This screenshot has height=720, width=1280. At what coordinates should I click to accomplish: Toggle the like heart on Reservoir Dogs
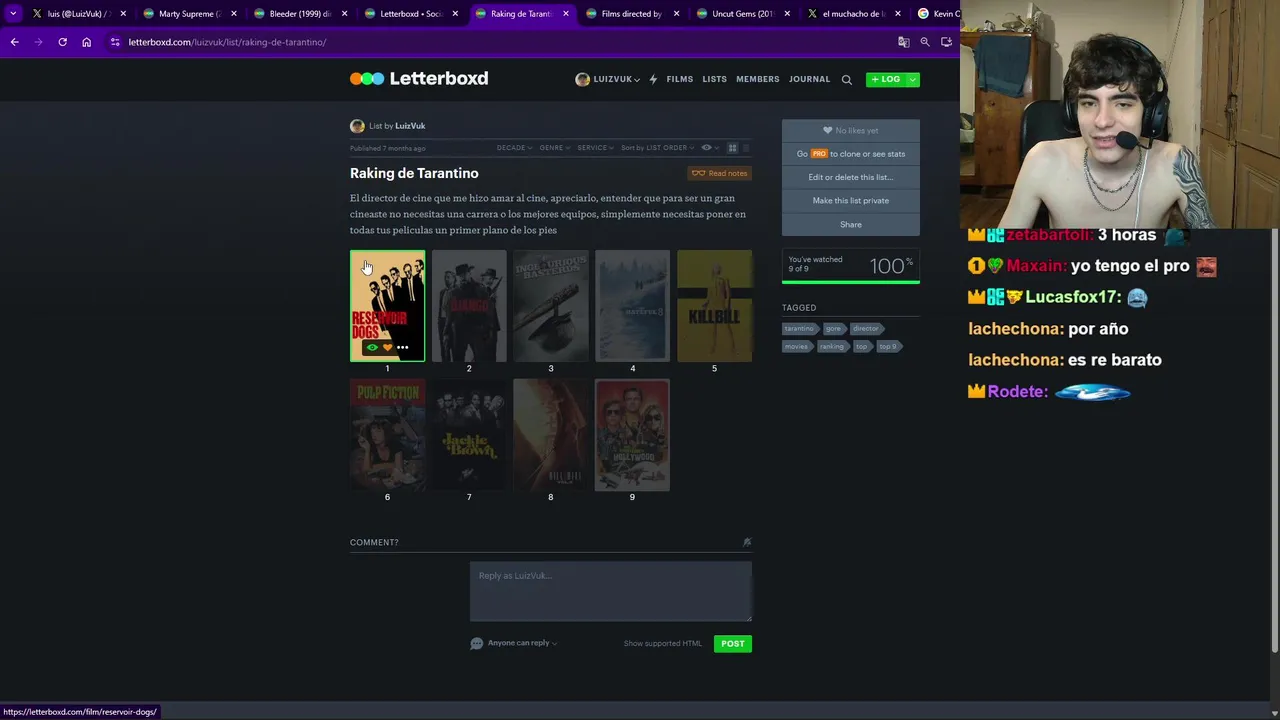[x=387, y=347]
